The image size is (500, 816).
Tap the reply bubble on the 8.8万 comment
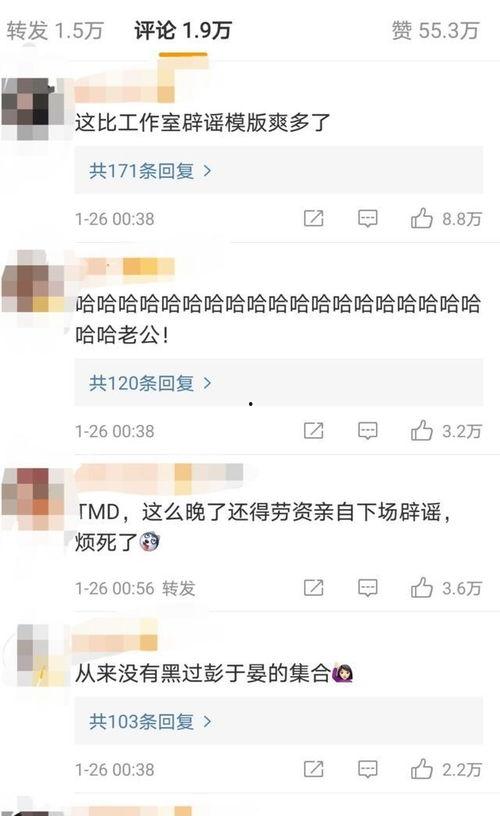point(367,219)
